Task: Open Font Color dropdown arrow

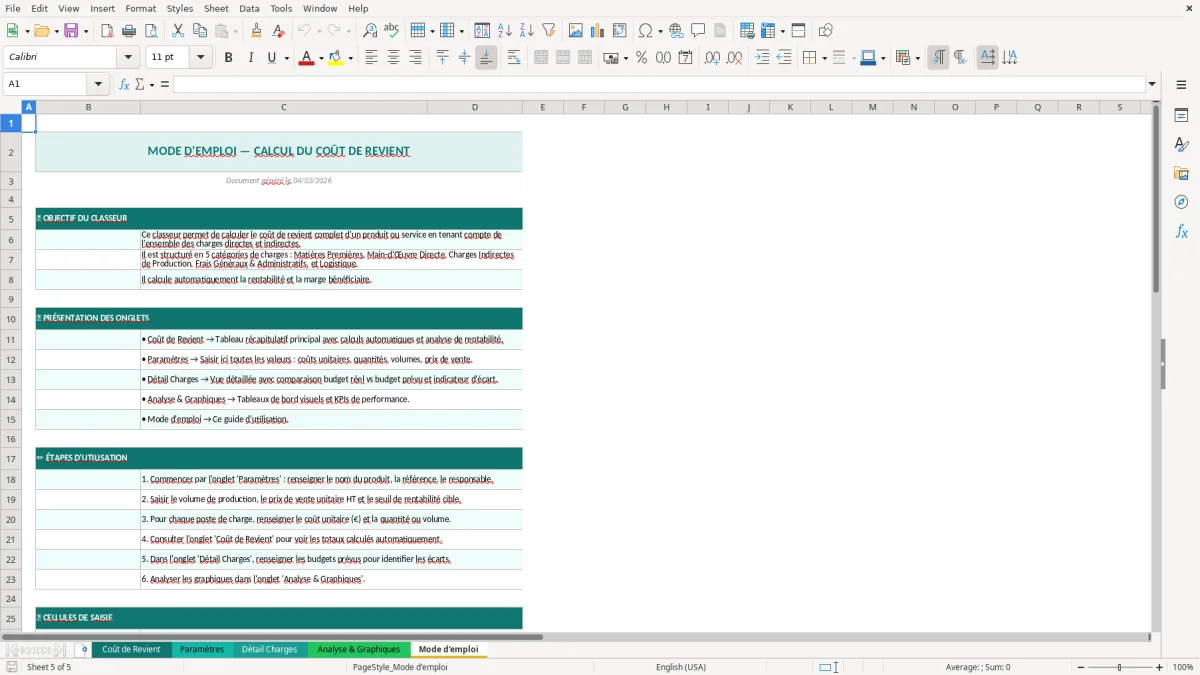Action: 320,58
